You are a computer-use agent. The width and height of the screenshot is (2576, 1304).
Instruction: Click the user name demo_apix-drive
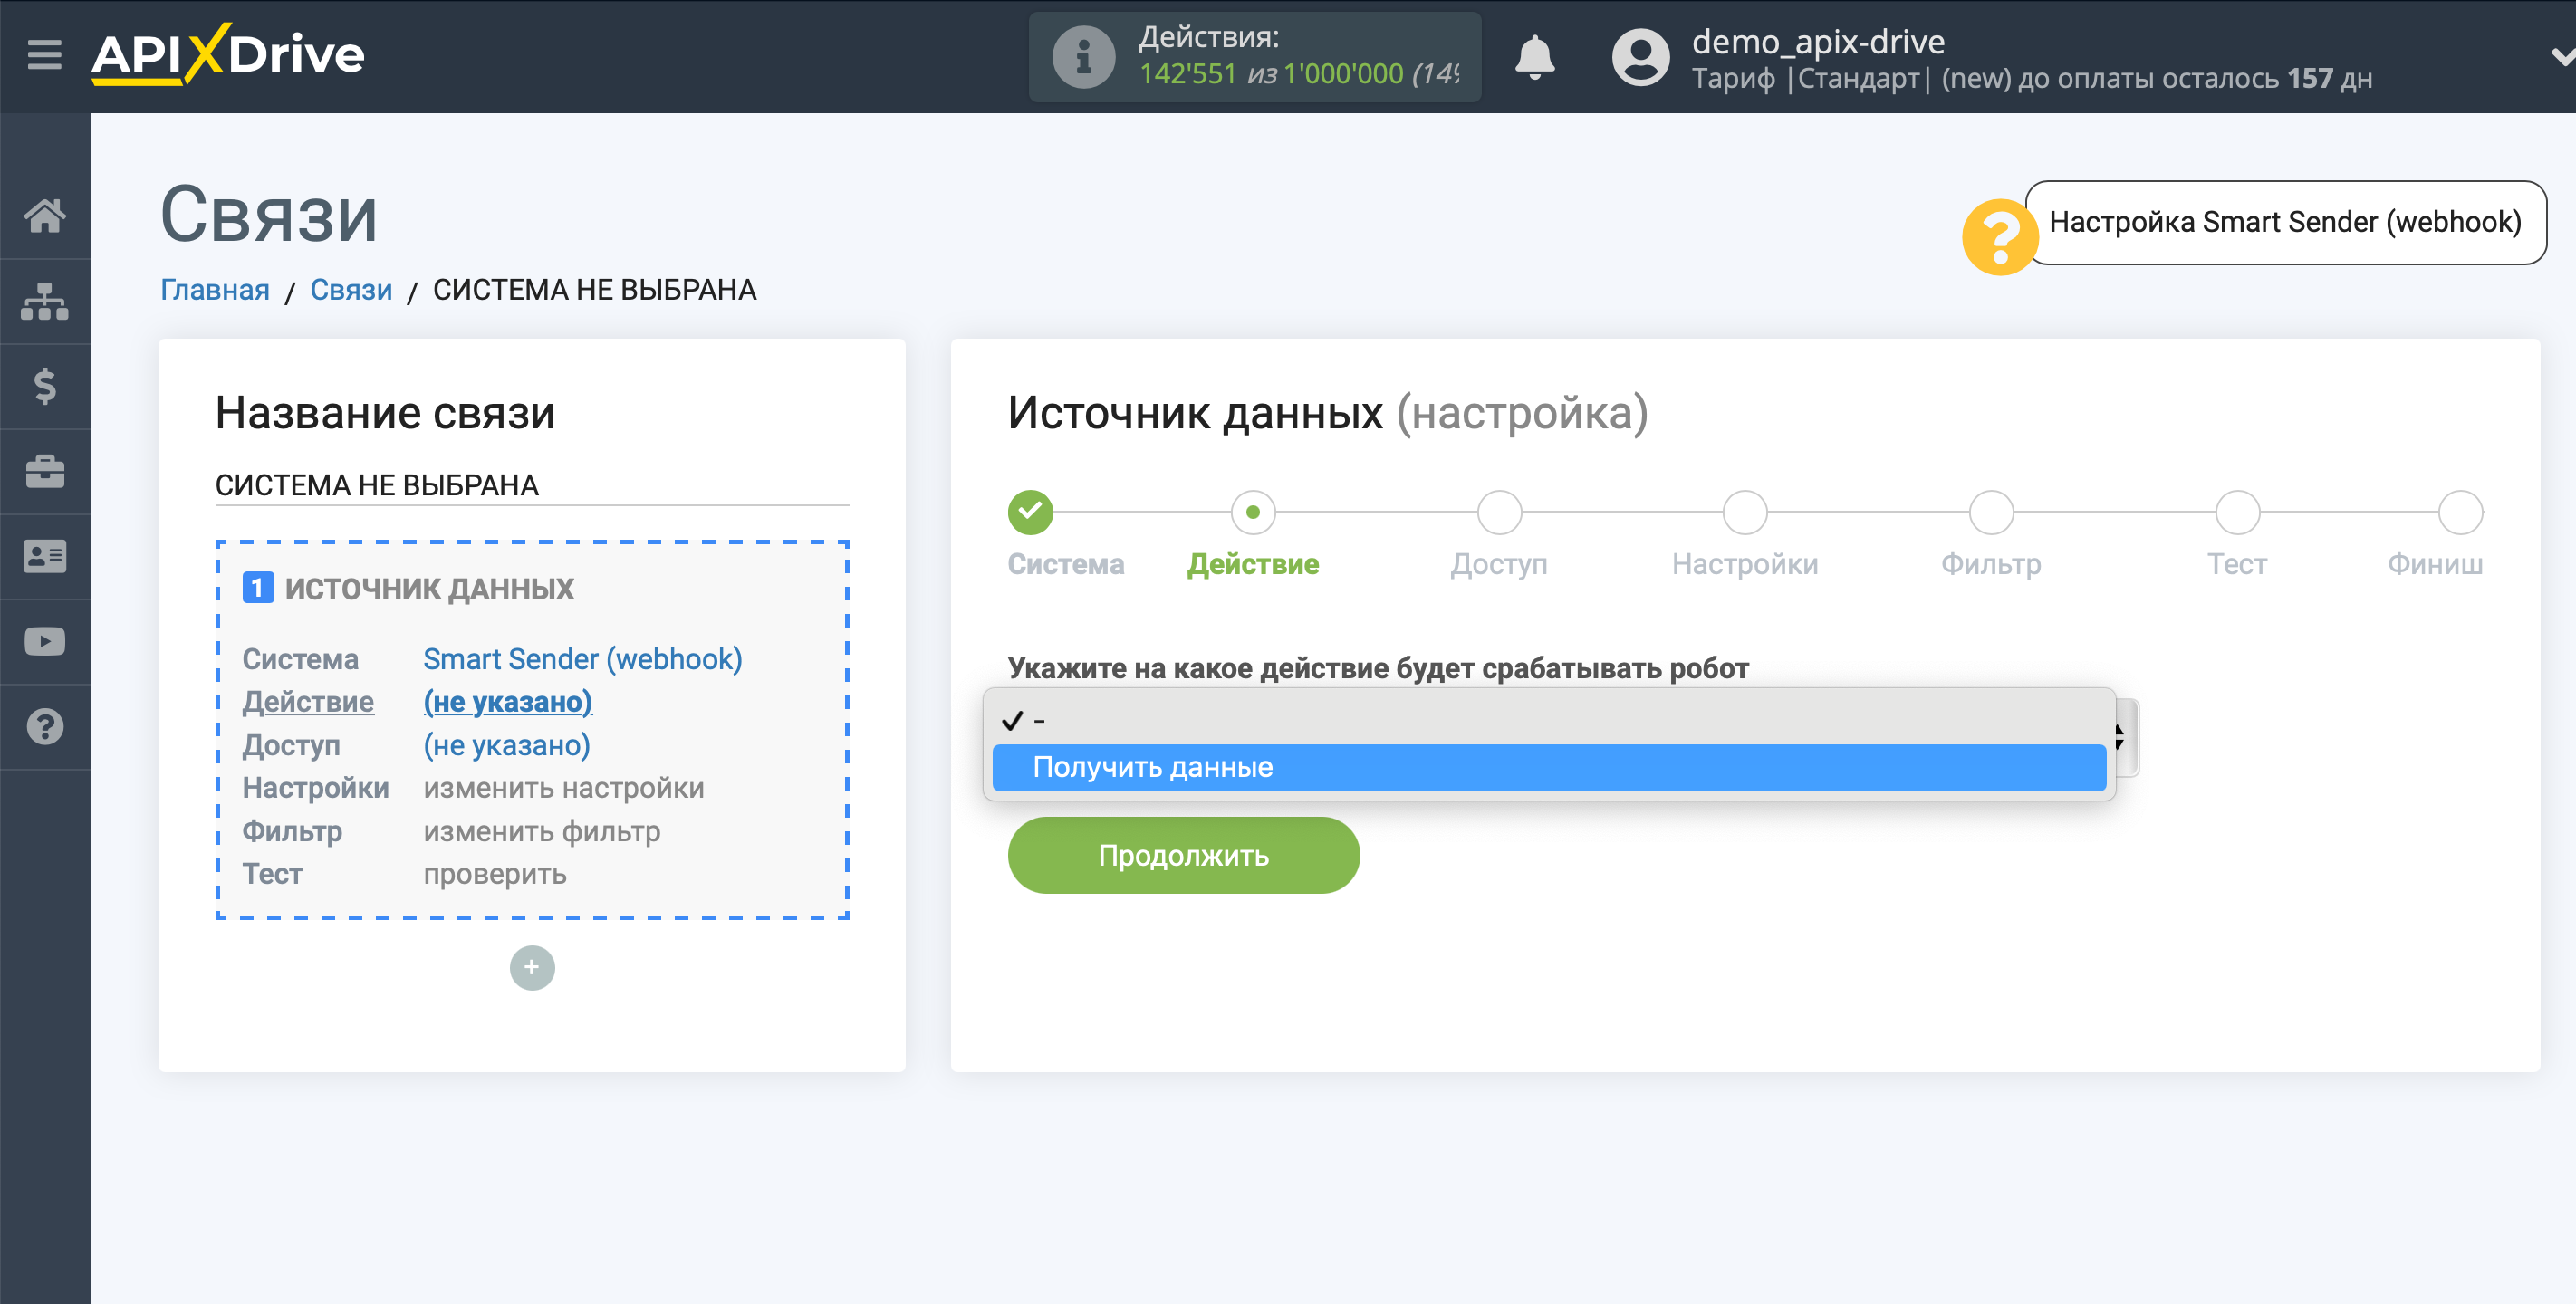click(1818, 41)
